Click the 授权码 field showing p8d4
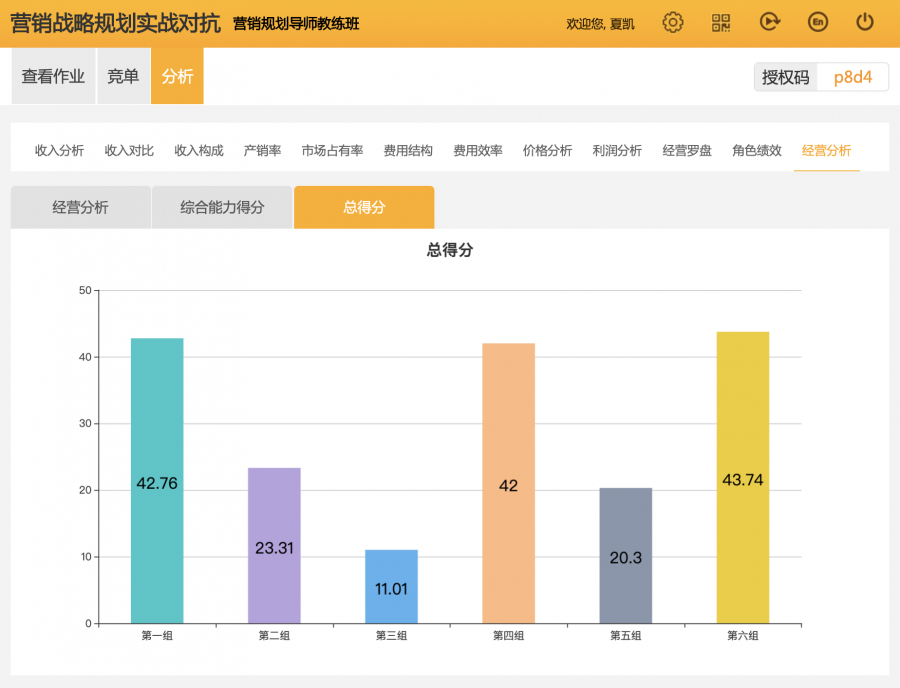The image size is (900, 688). 852,77
